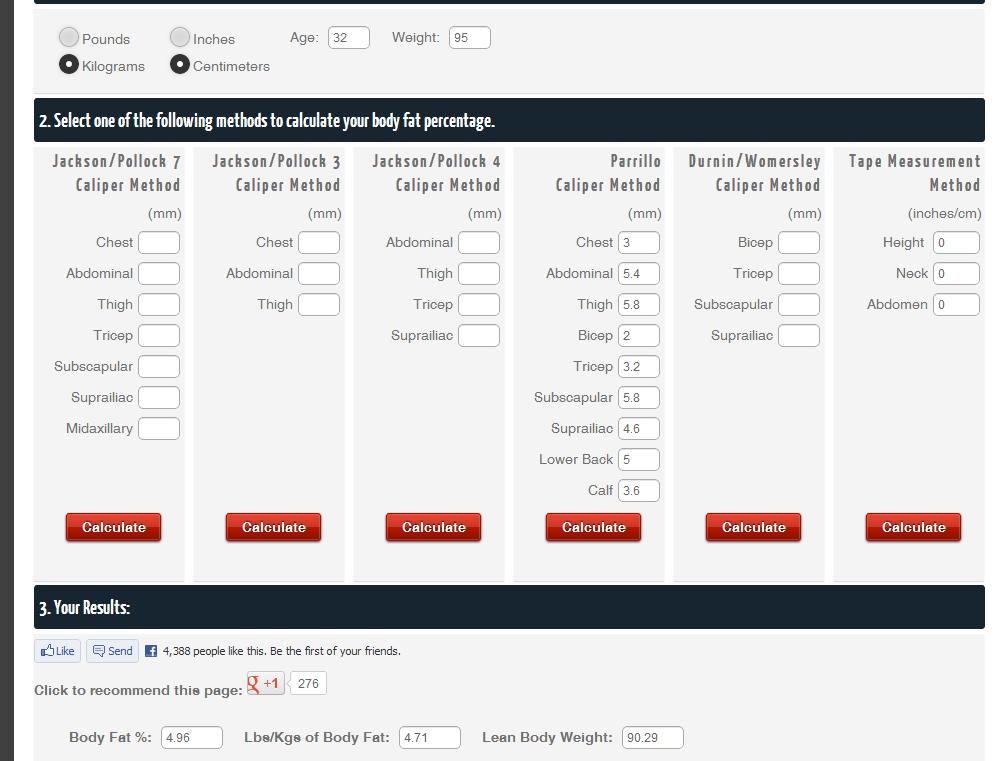
Task: Click the Weight input field
Action: click(x=470, y=38)
